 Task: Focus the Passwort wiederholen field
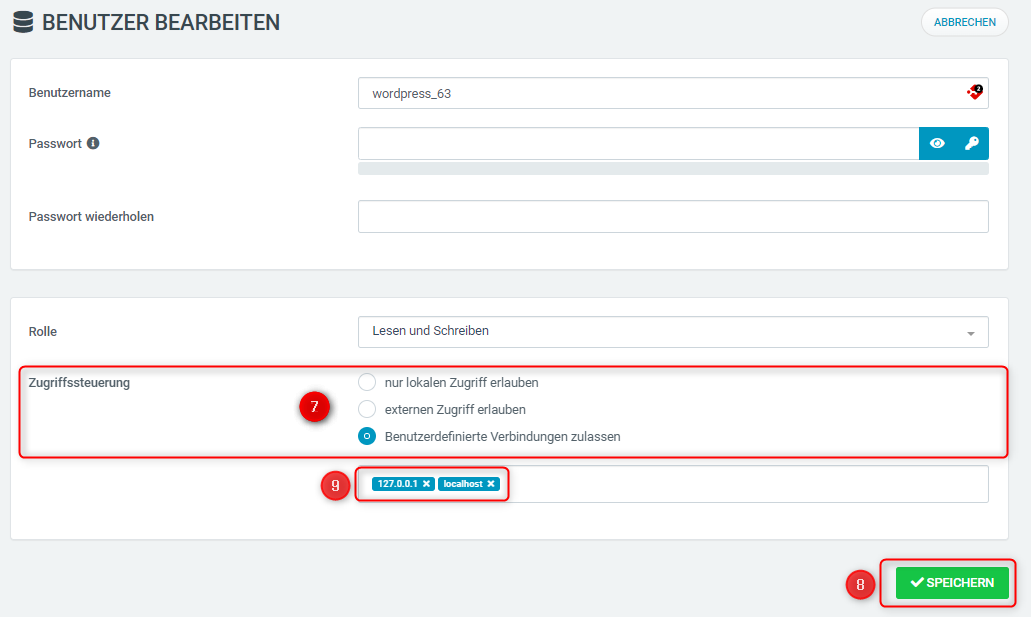coord(673,216)
